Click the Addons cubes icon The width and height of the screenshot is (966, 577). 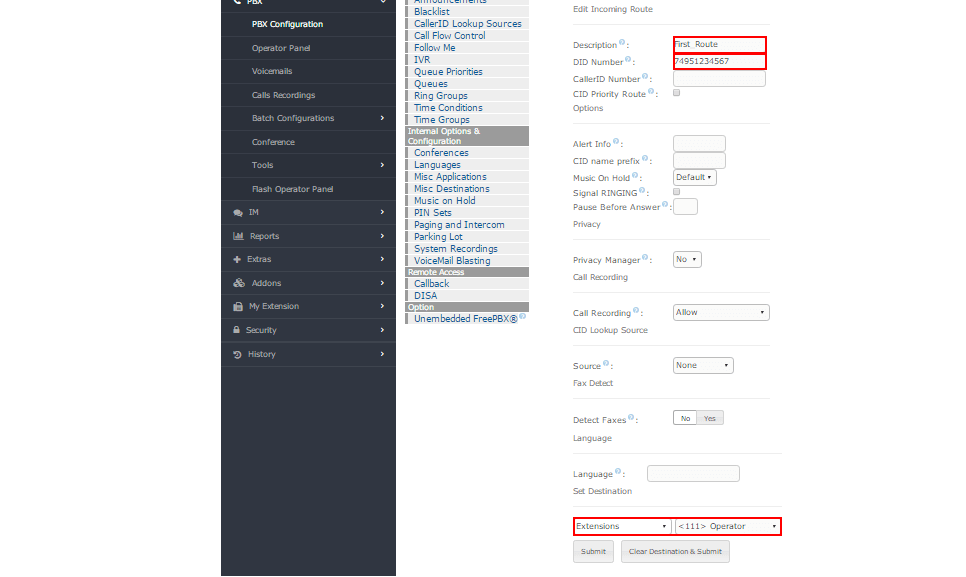coord(239,283)
